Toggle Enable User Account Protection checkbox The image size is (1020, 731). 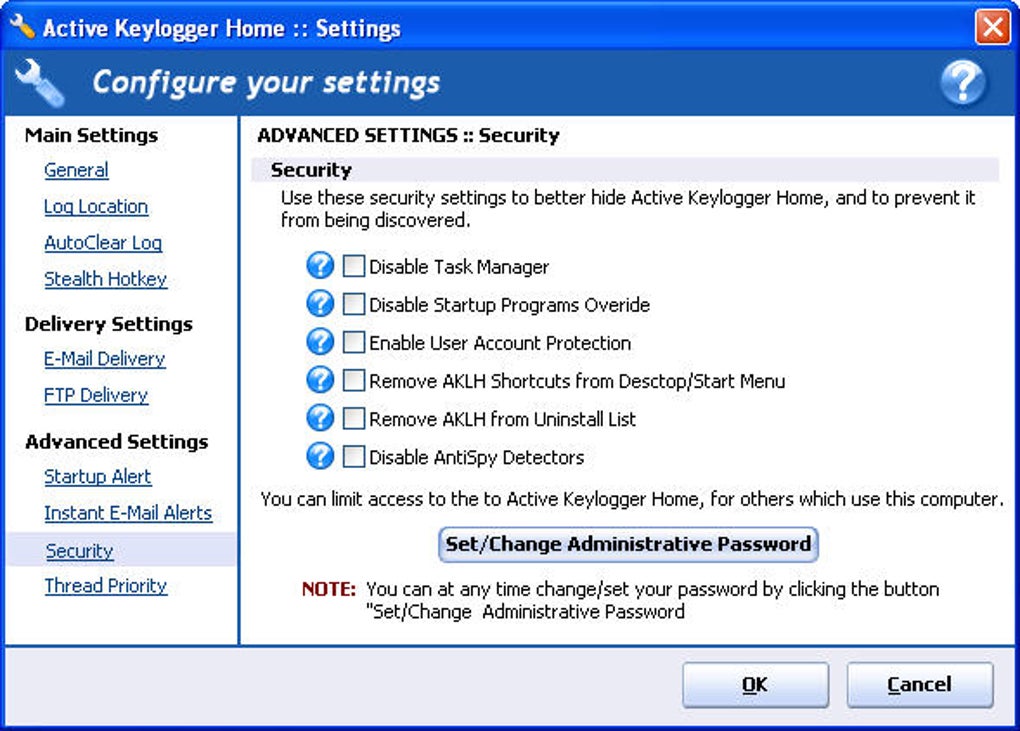(x=354, y=343)
